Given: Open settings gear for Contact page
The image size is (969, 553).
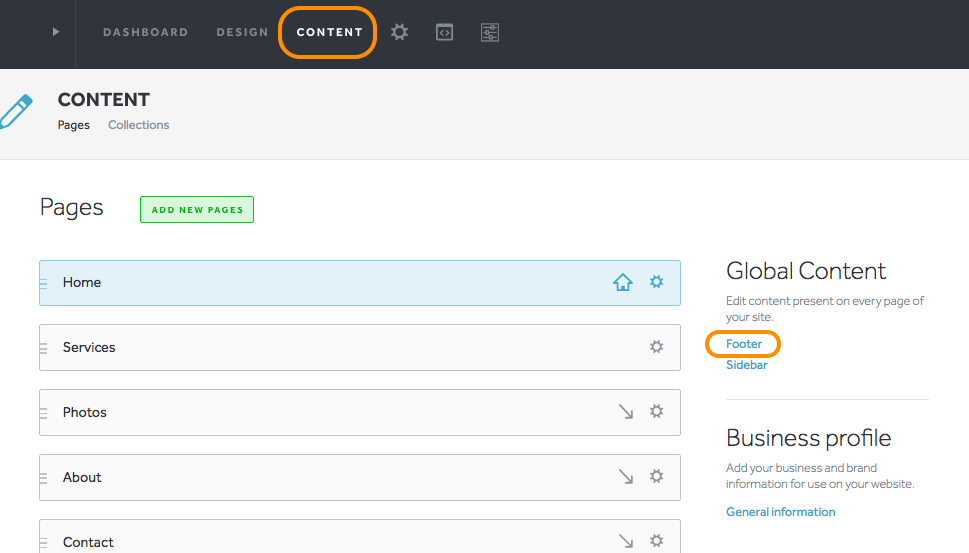Looking at the screenshot, I should click(656, 541).
